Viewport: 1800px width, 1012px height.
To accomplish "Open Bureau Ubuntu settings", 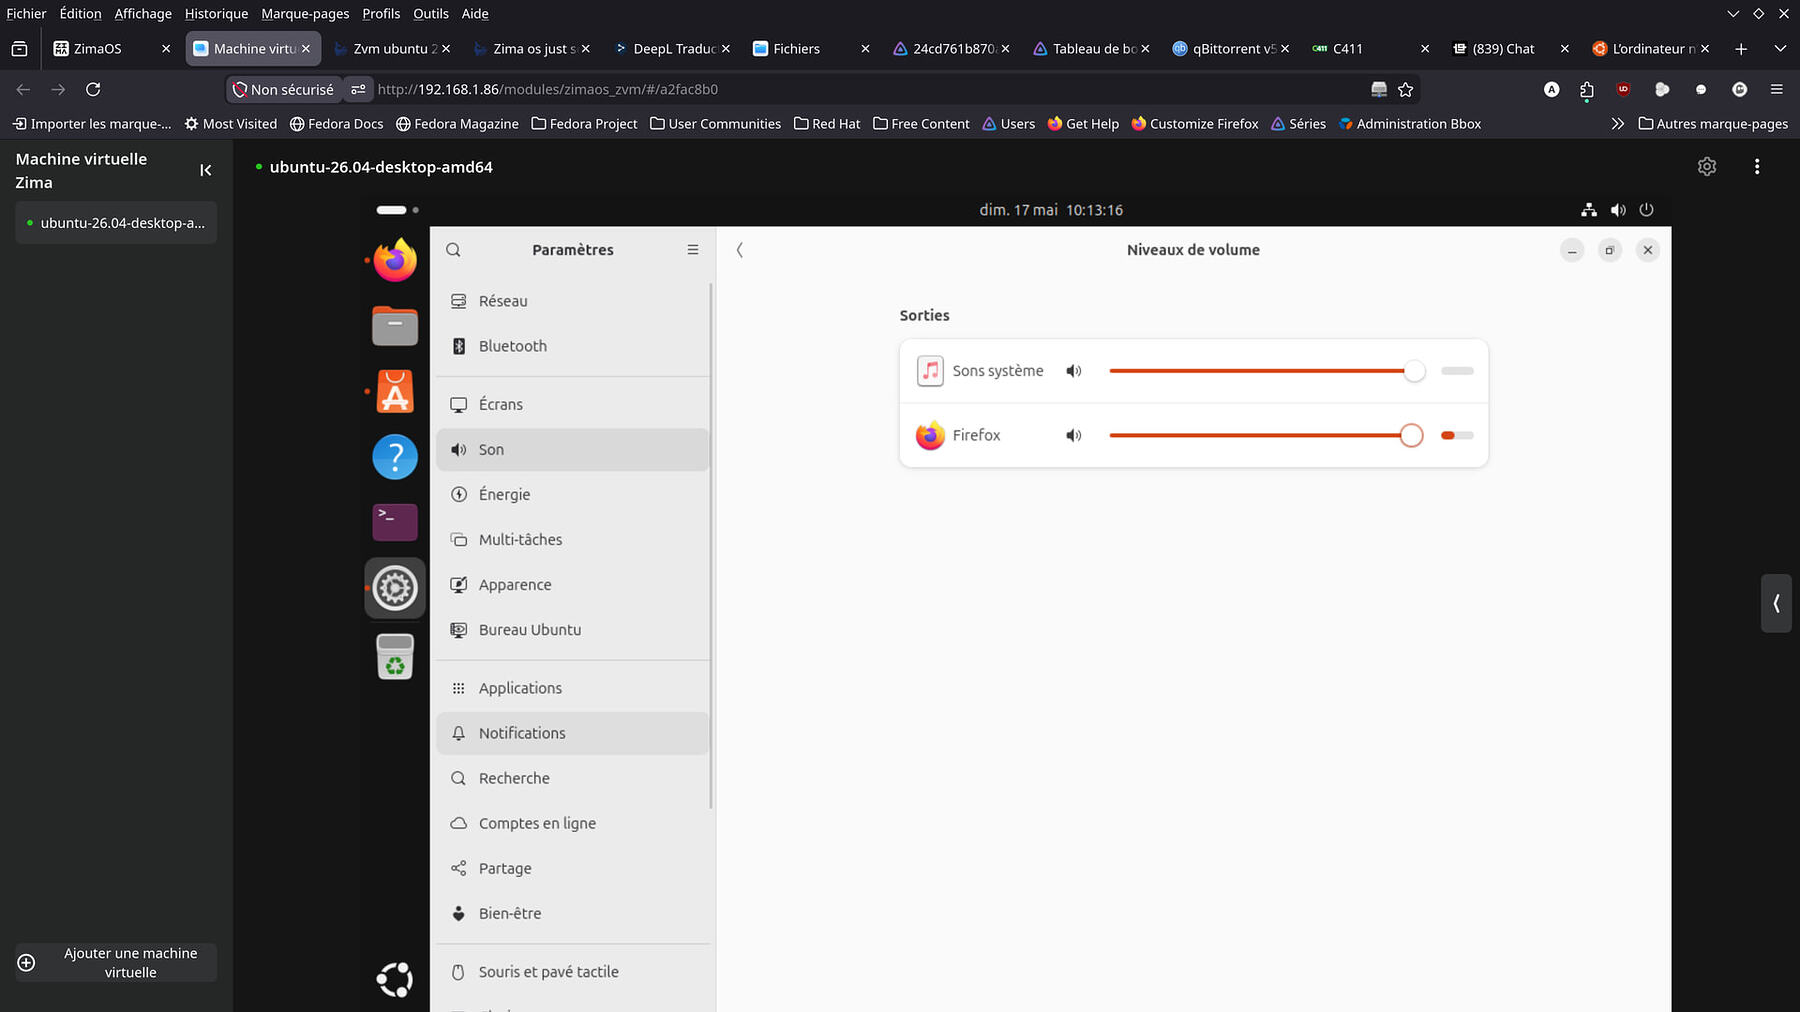I will click(x=573, y=630).
